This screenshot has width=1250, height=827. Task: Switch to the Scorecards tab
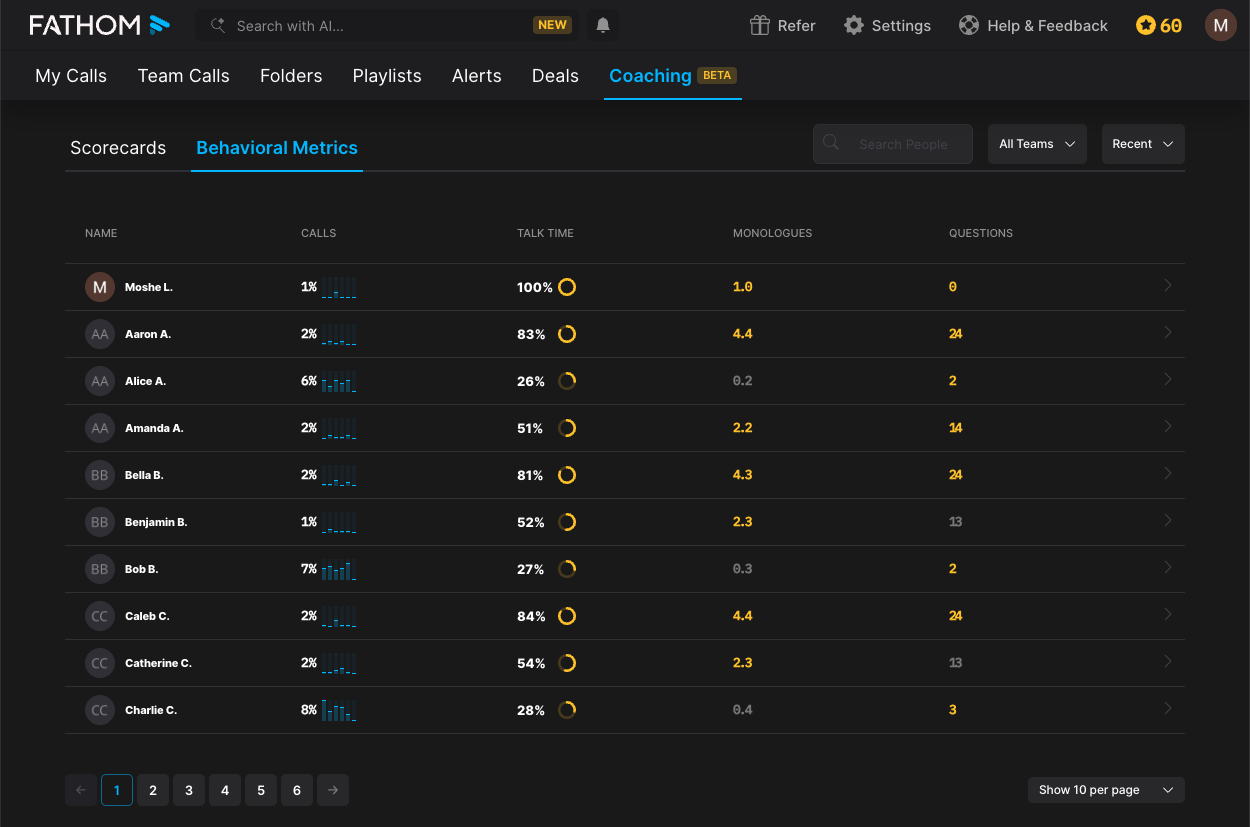(x=118, y=148)
